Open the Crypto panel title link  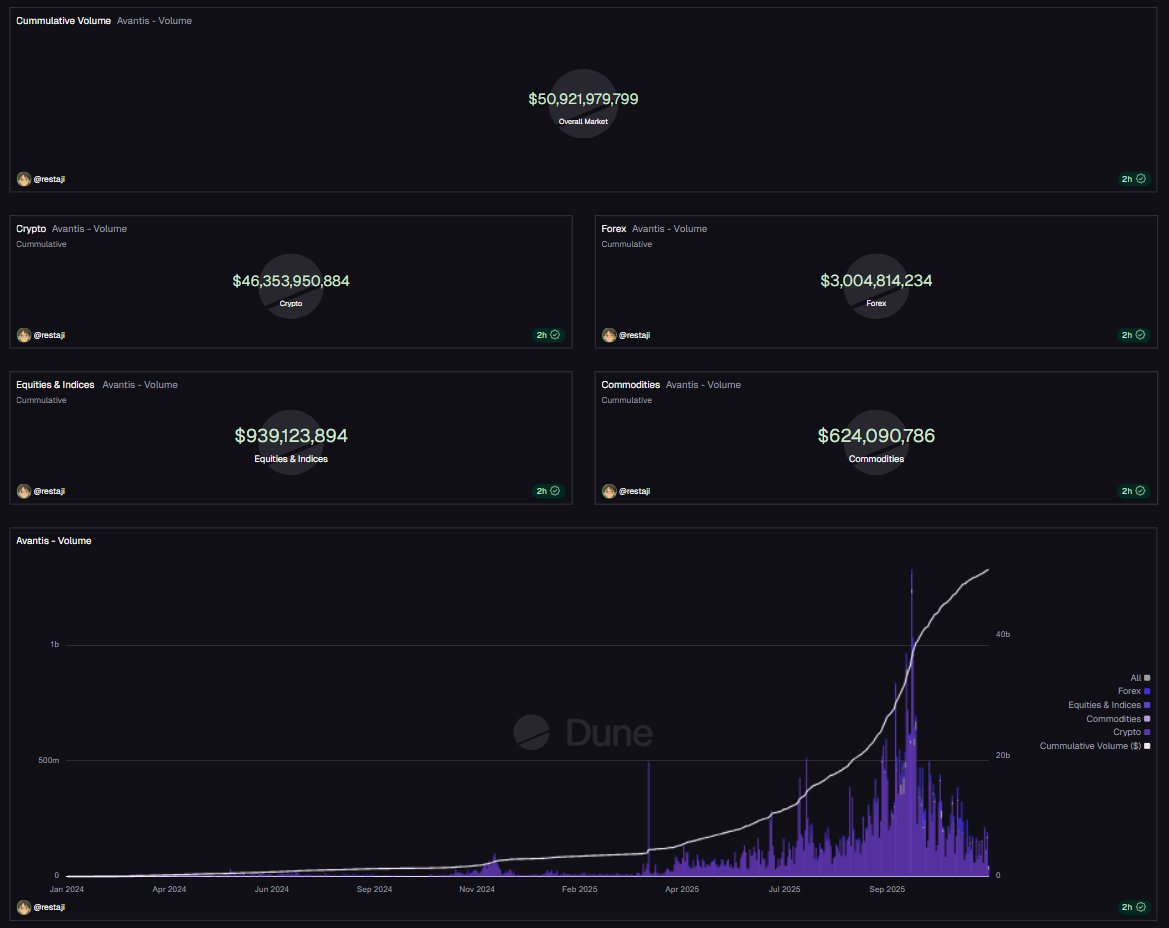31,229
